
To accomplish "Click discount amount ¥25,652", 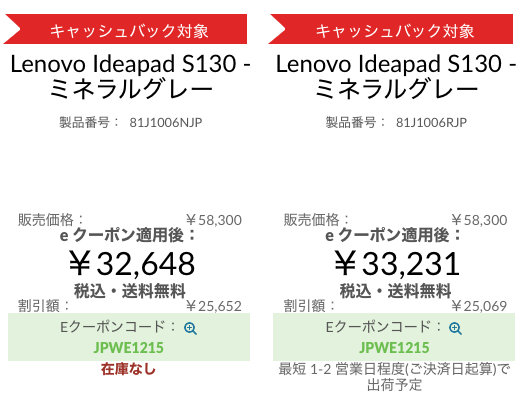I will tap(214, 306).
